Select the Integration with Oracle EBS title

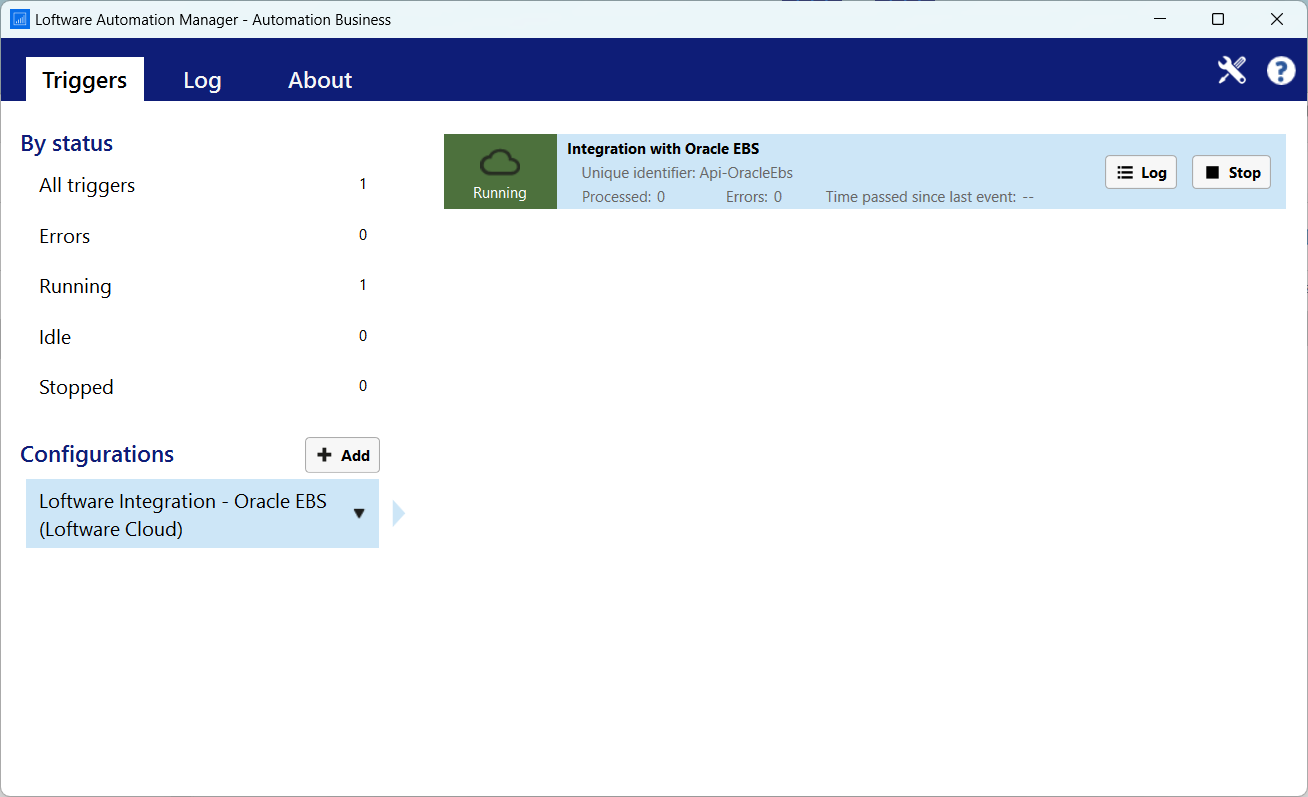click(x=663, y=149)
